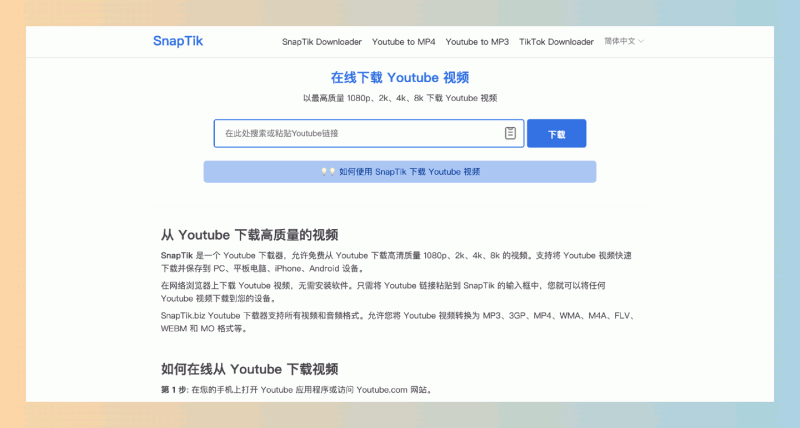Image resolution: width=800 pixels, height=428 pixels.
Task: Open the 如何使用 SnapTik 下载 Youtube 视频 banner
Action: (399, 172)
